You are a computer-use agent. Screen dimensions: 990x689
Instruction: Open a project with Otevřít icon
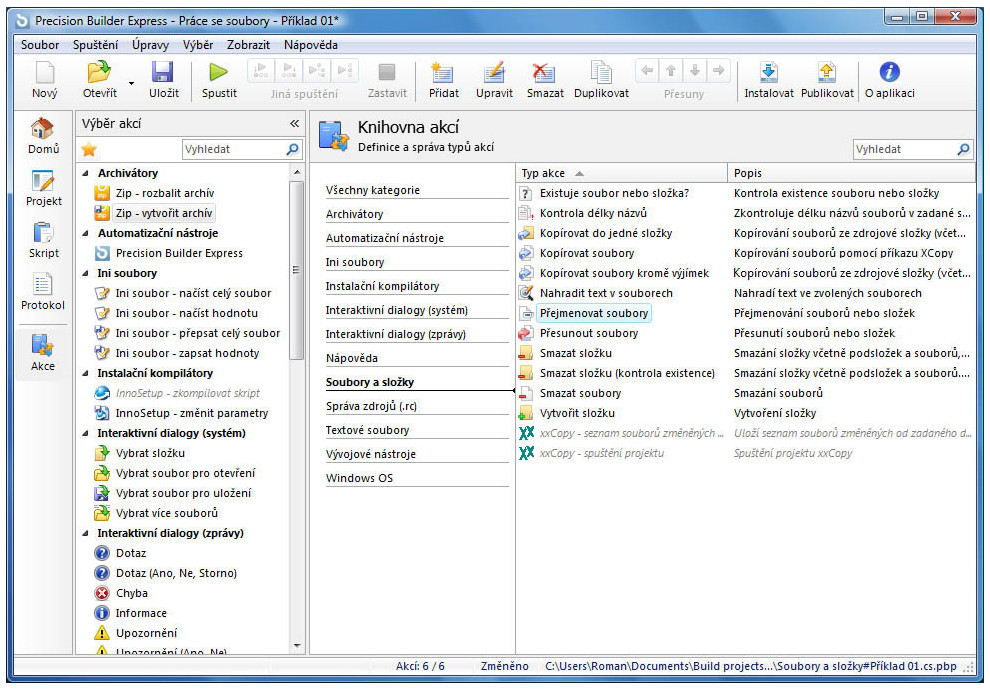99,72
